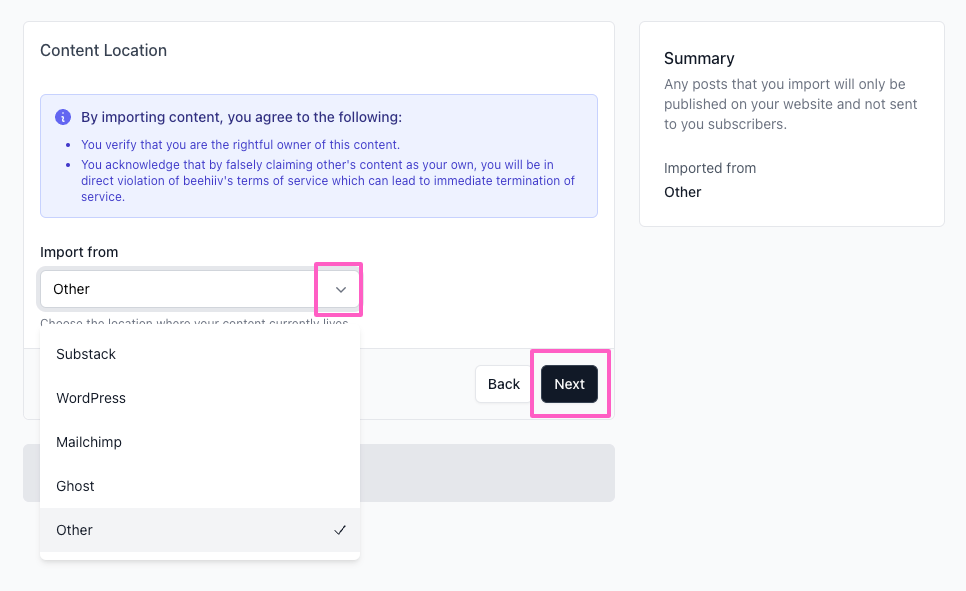Click the Import from field label
This screenshot has width=966, height=591.
click(79, 252)
